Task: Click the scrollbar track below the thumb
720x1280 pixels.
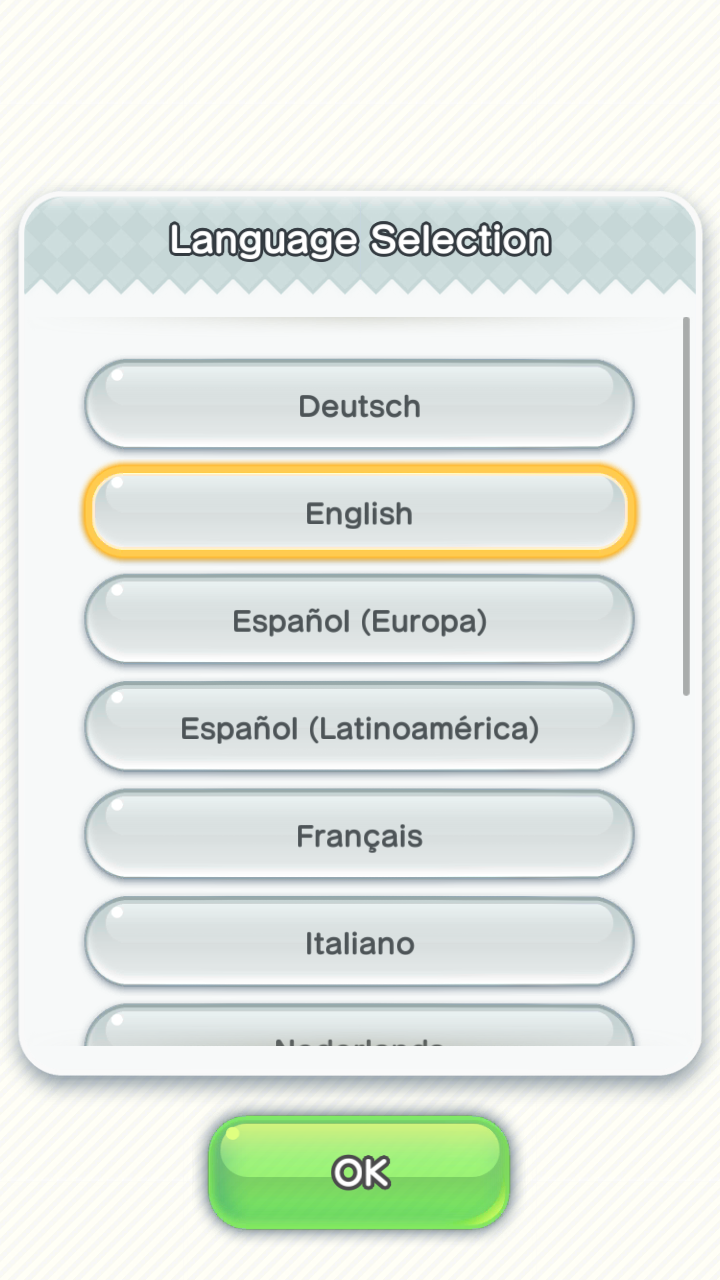Action: (x=686, y=870)
